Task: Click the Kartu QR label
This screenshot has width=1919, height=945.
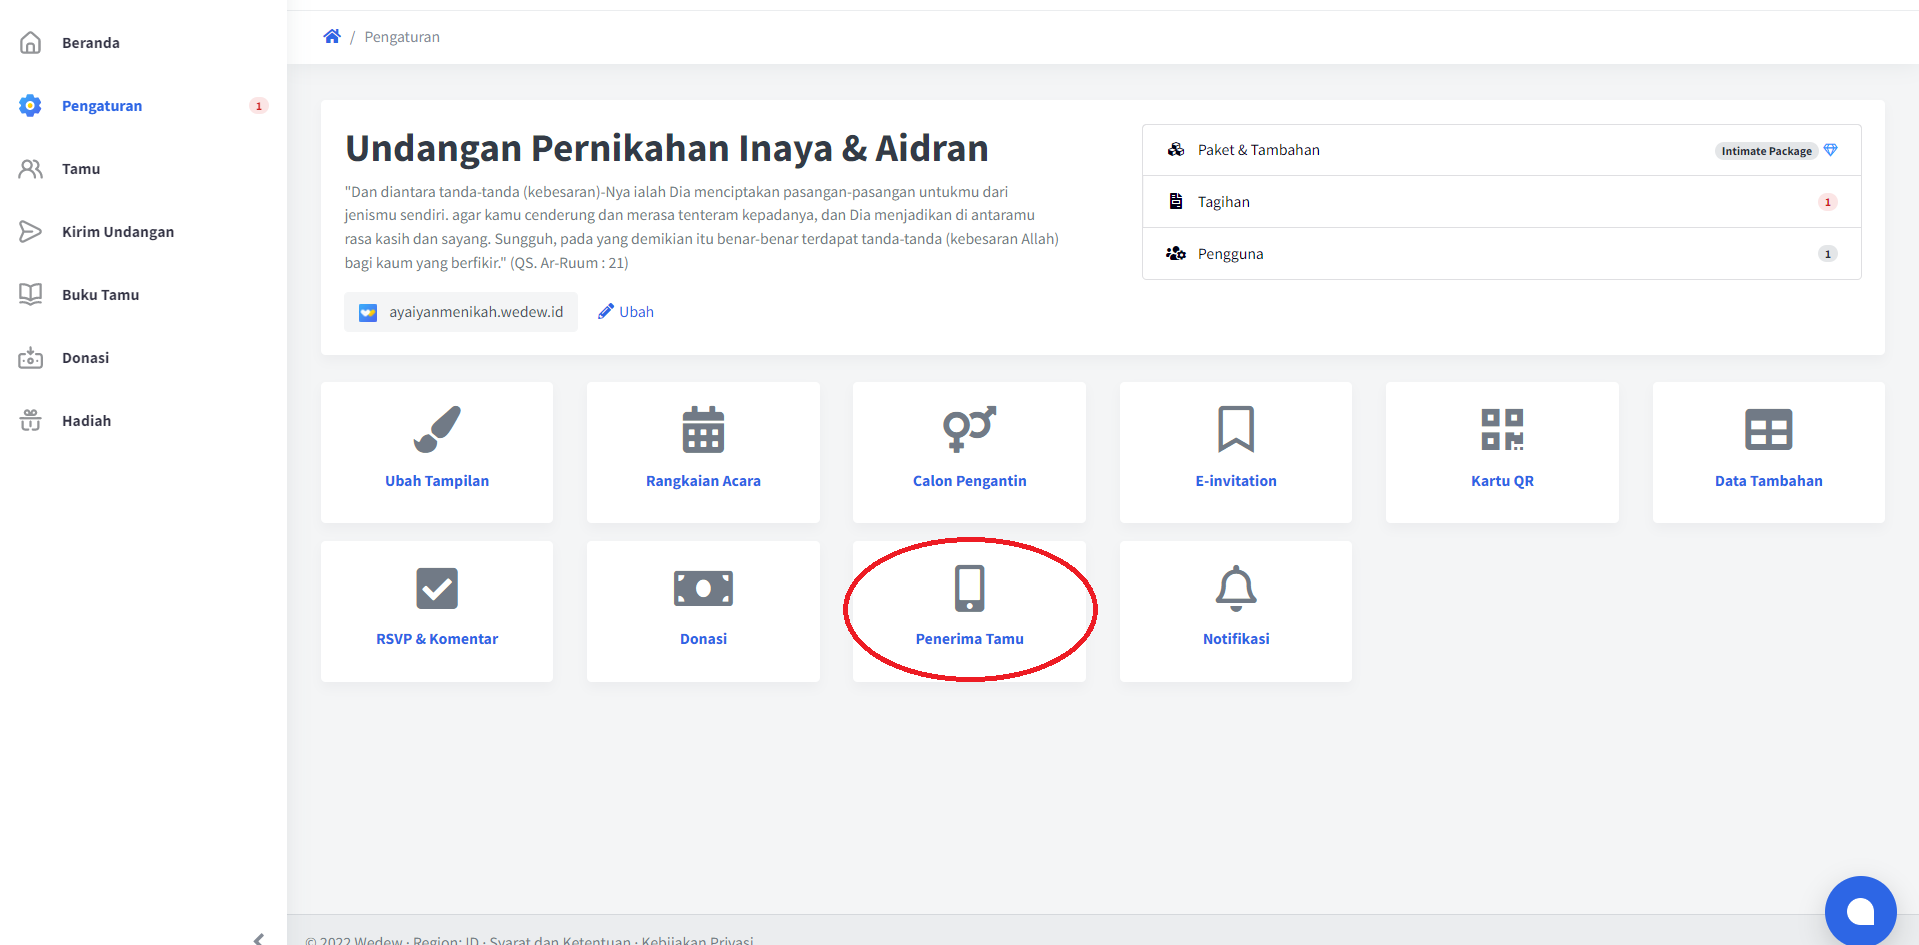Action: (x=1502, y=480)
